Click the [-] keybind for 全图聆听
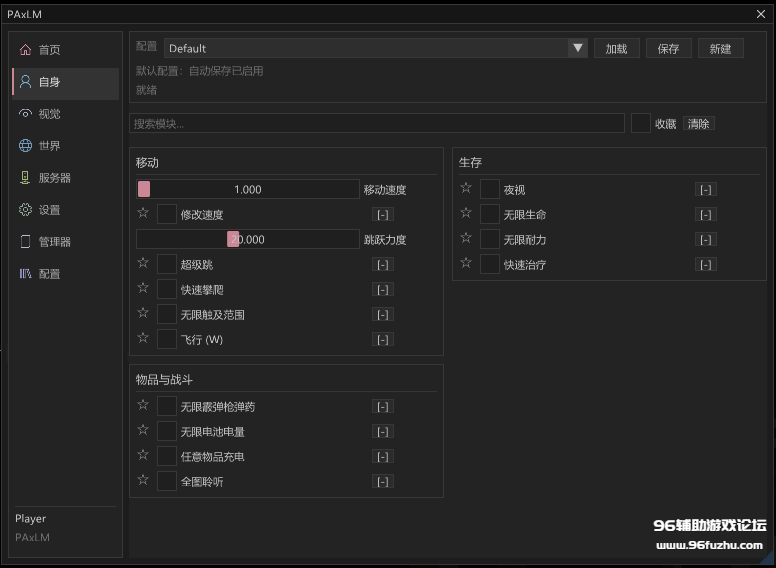Screen dimensions: 776x568 click(383, 481)
